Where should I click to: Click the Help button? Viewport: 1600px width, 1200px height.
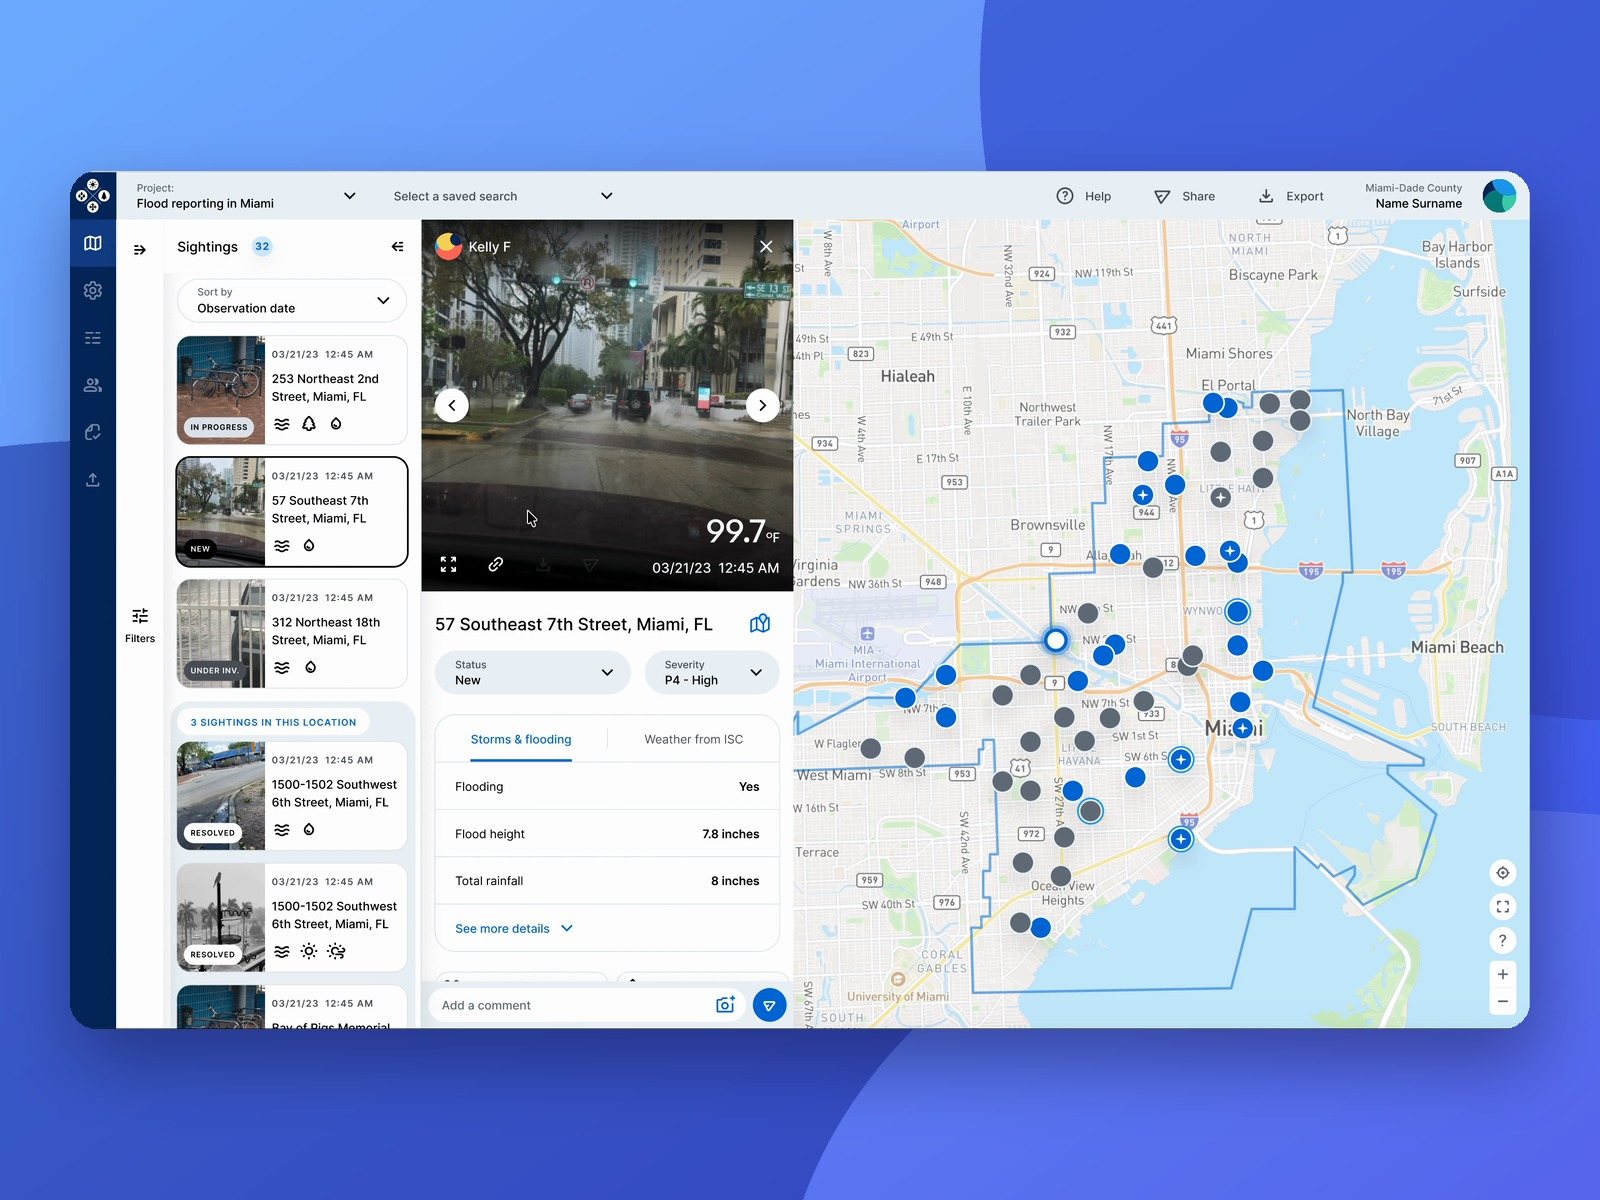click(1084, 196)
